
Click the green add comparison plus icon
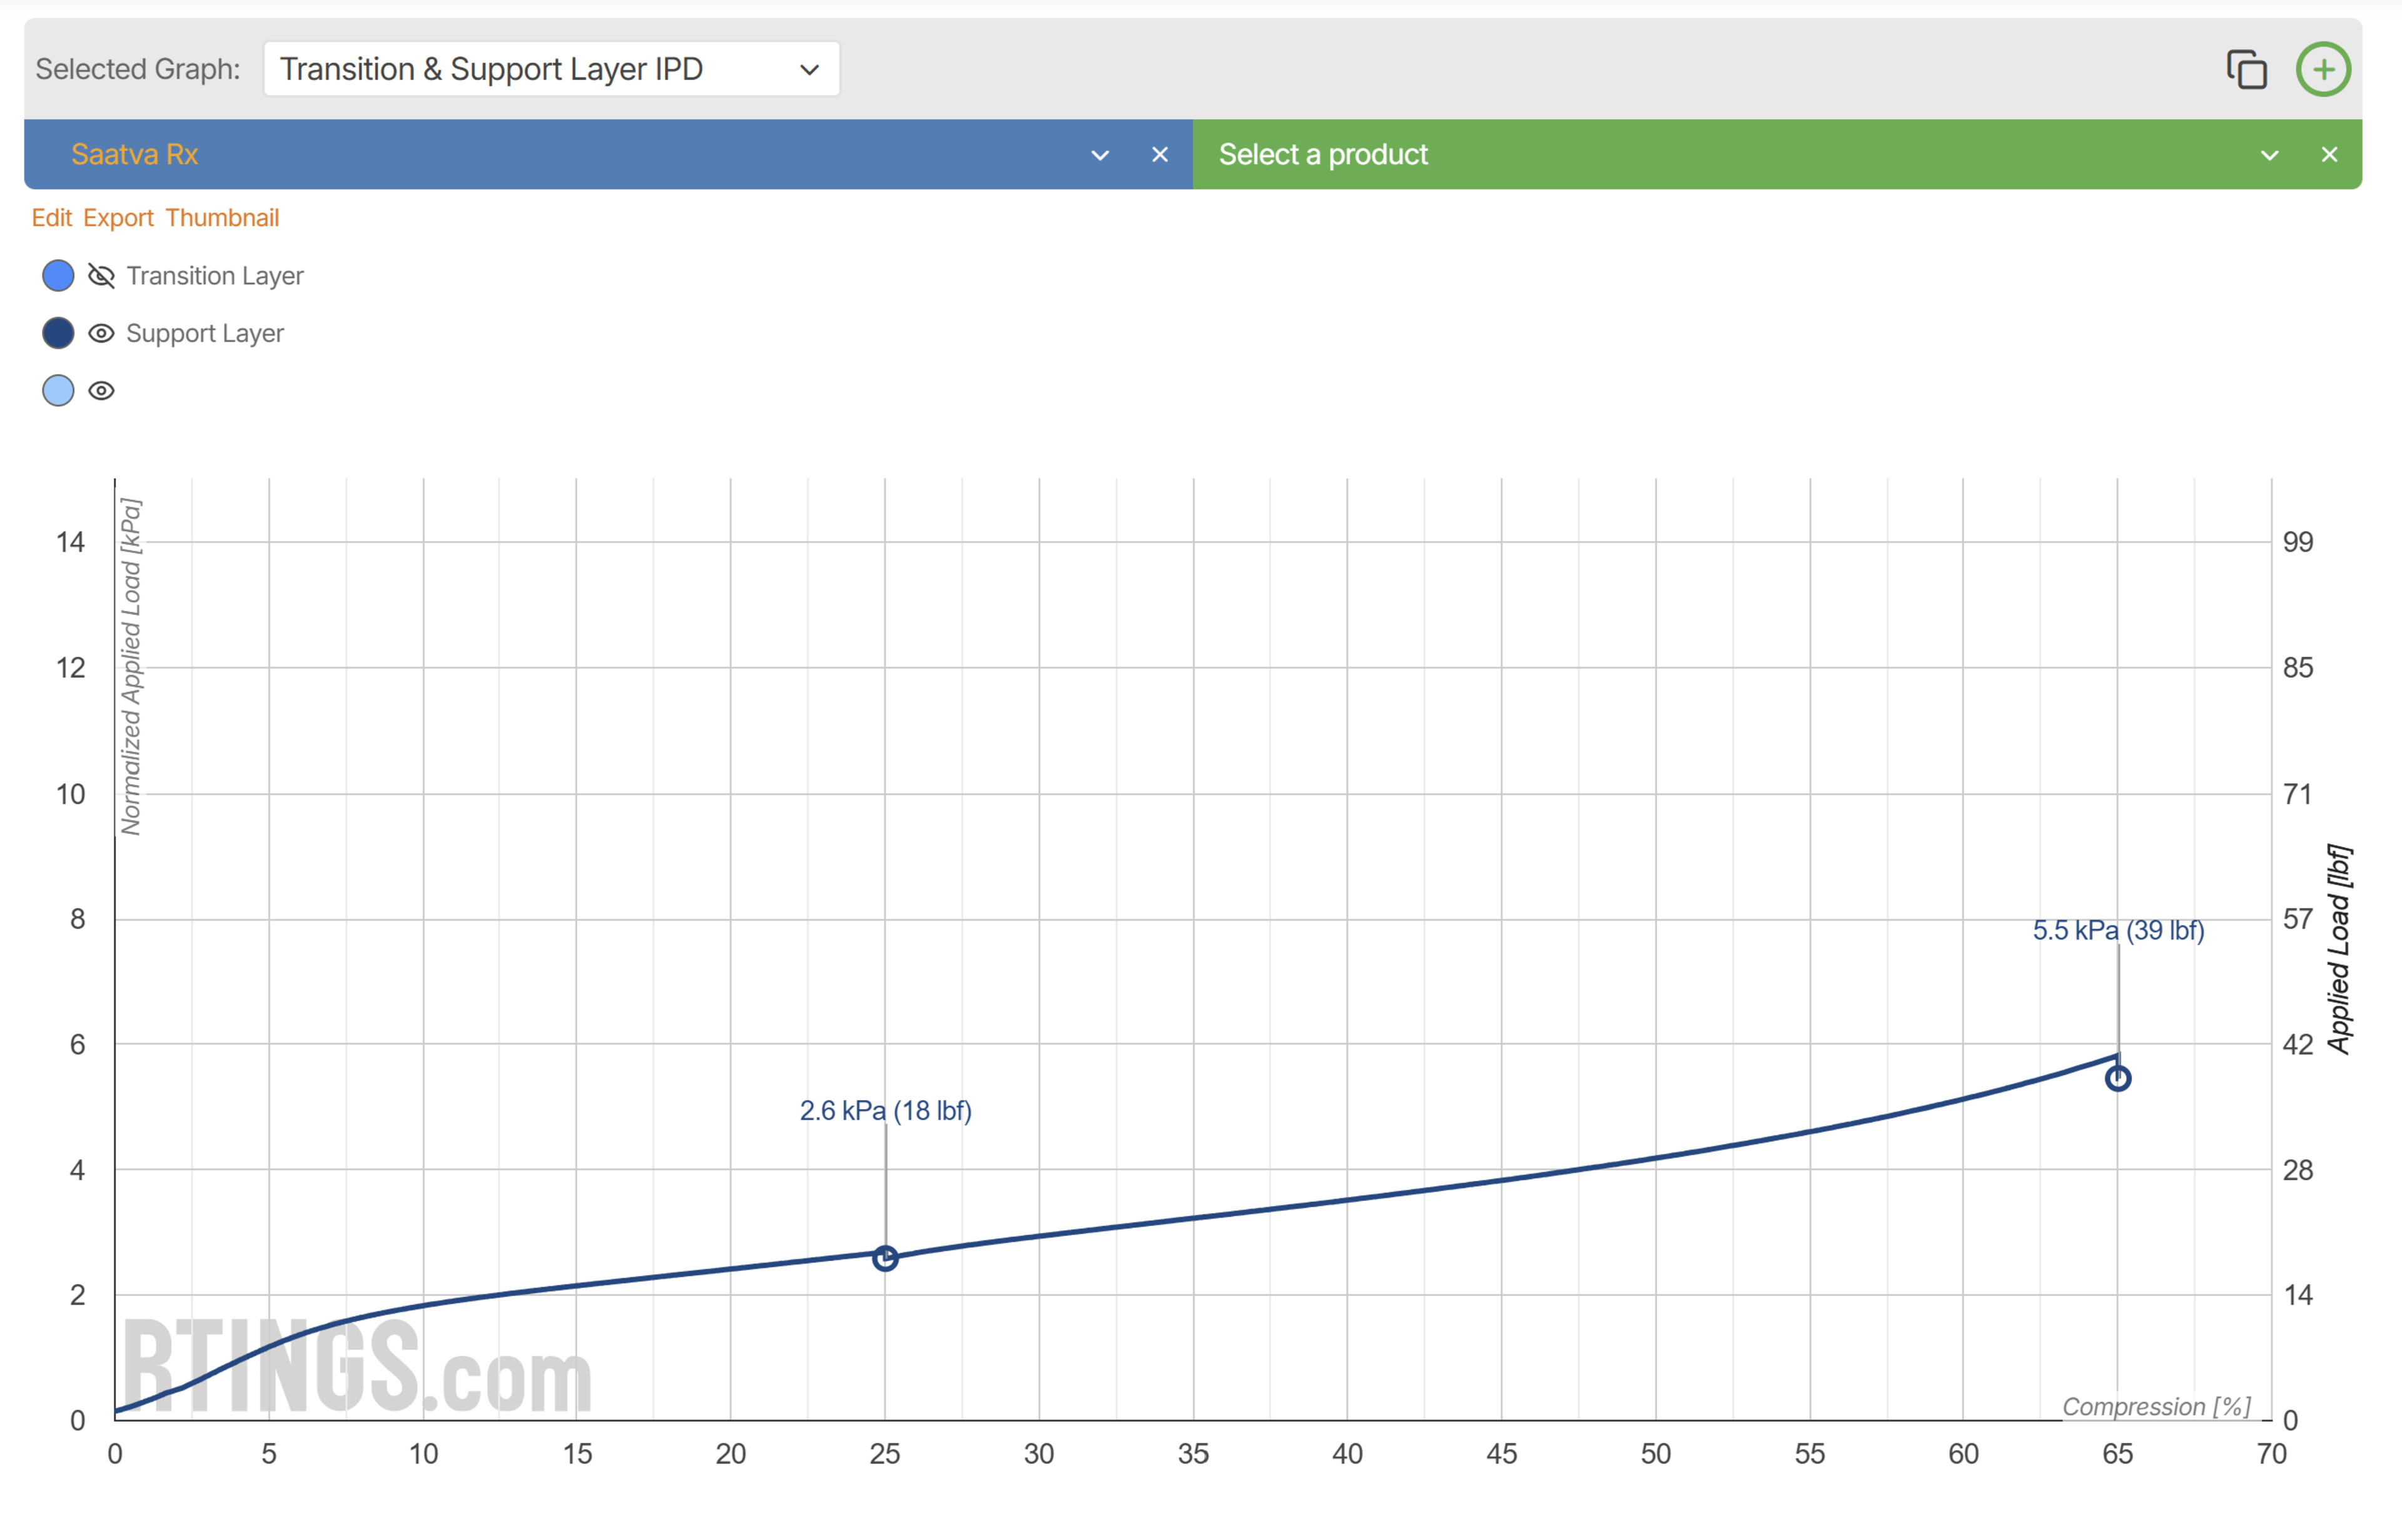click(x=2323, y=70)
